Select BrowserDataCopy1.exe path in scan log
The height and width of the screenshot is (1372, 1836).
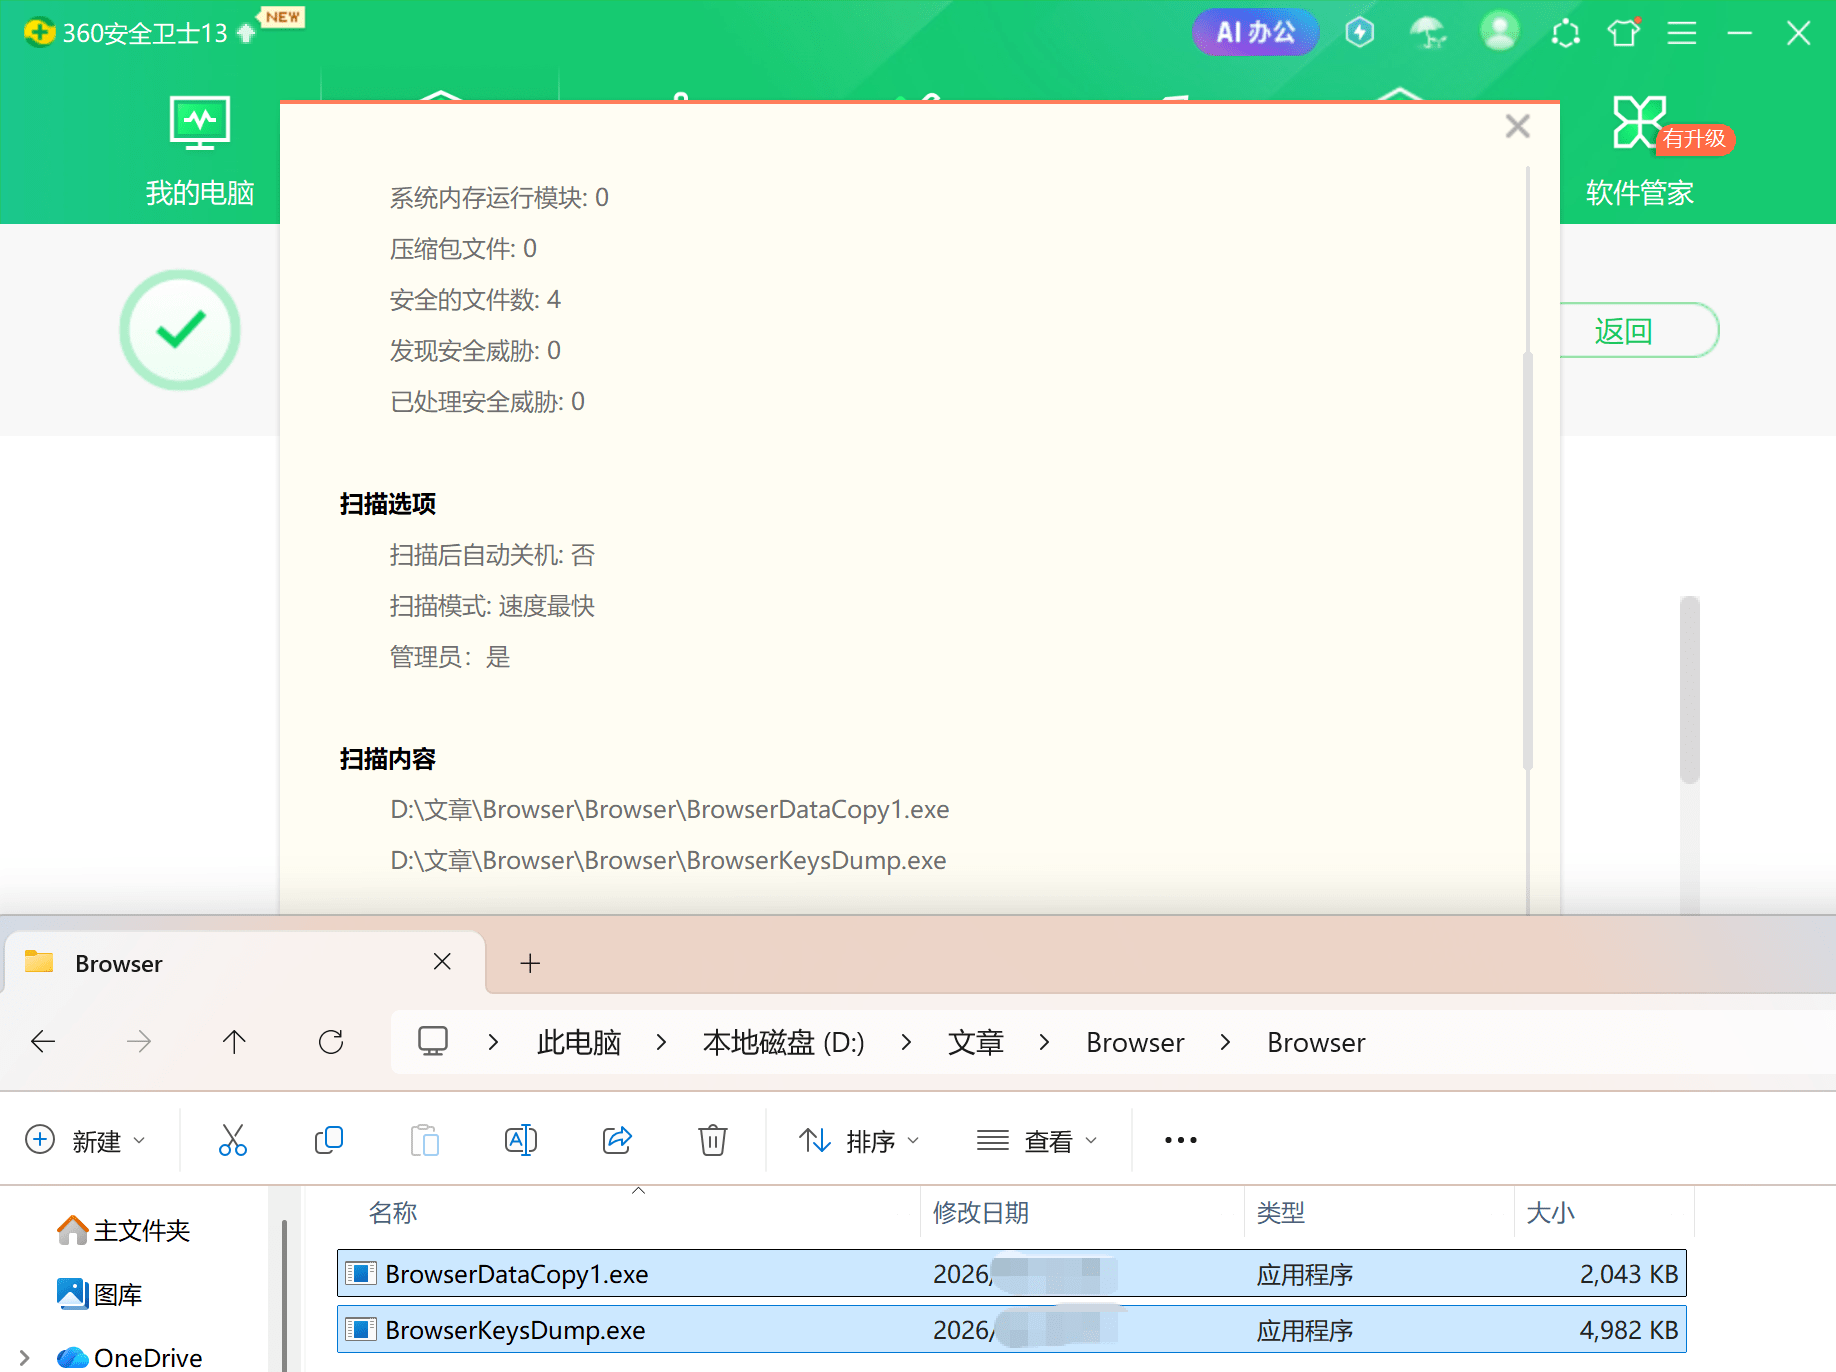(669, 809)
